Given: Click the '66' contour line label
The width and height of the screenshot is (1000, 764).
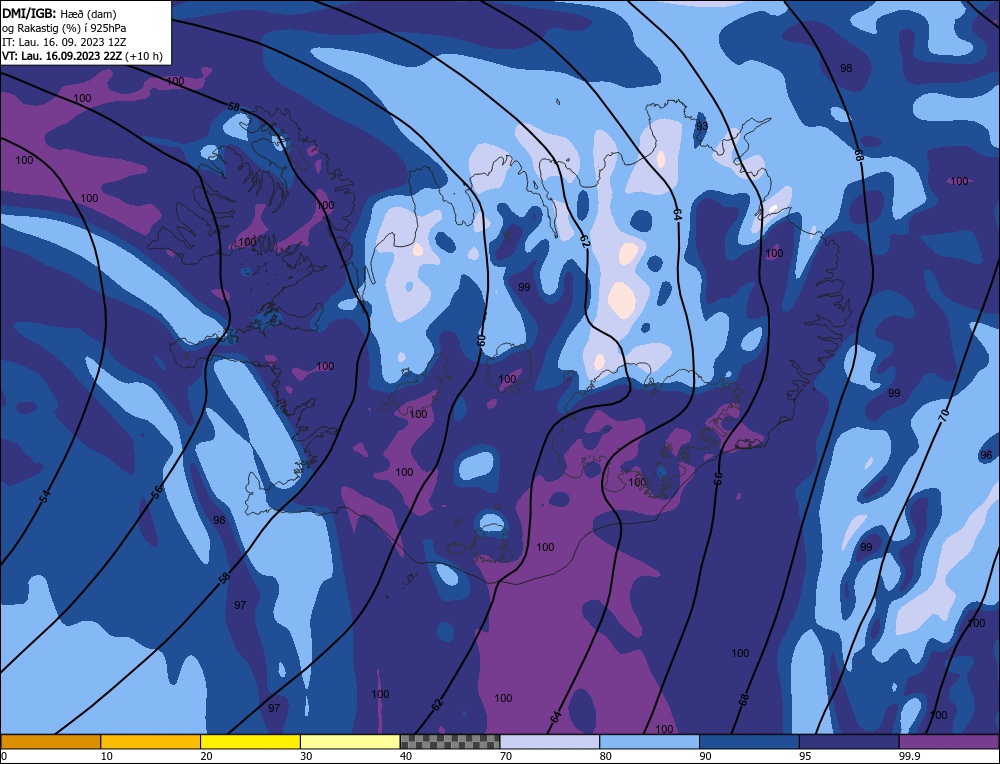Looking at the screenshot, I should coord(718,478).
